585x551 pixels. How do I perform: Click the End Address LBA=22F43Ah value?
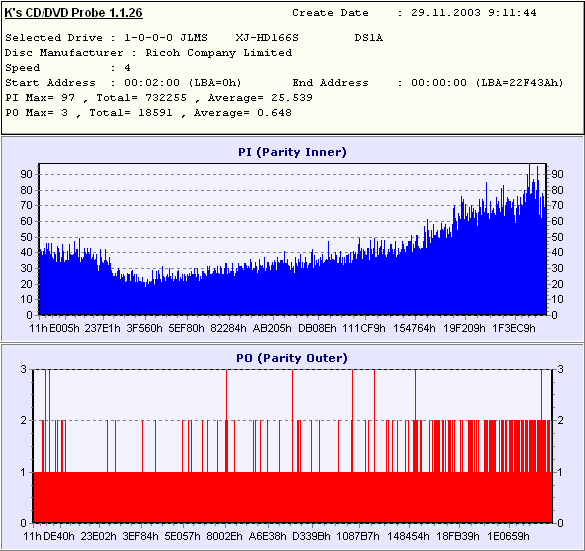(x=519, y=83)
